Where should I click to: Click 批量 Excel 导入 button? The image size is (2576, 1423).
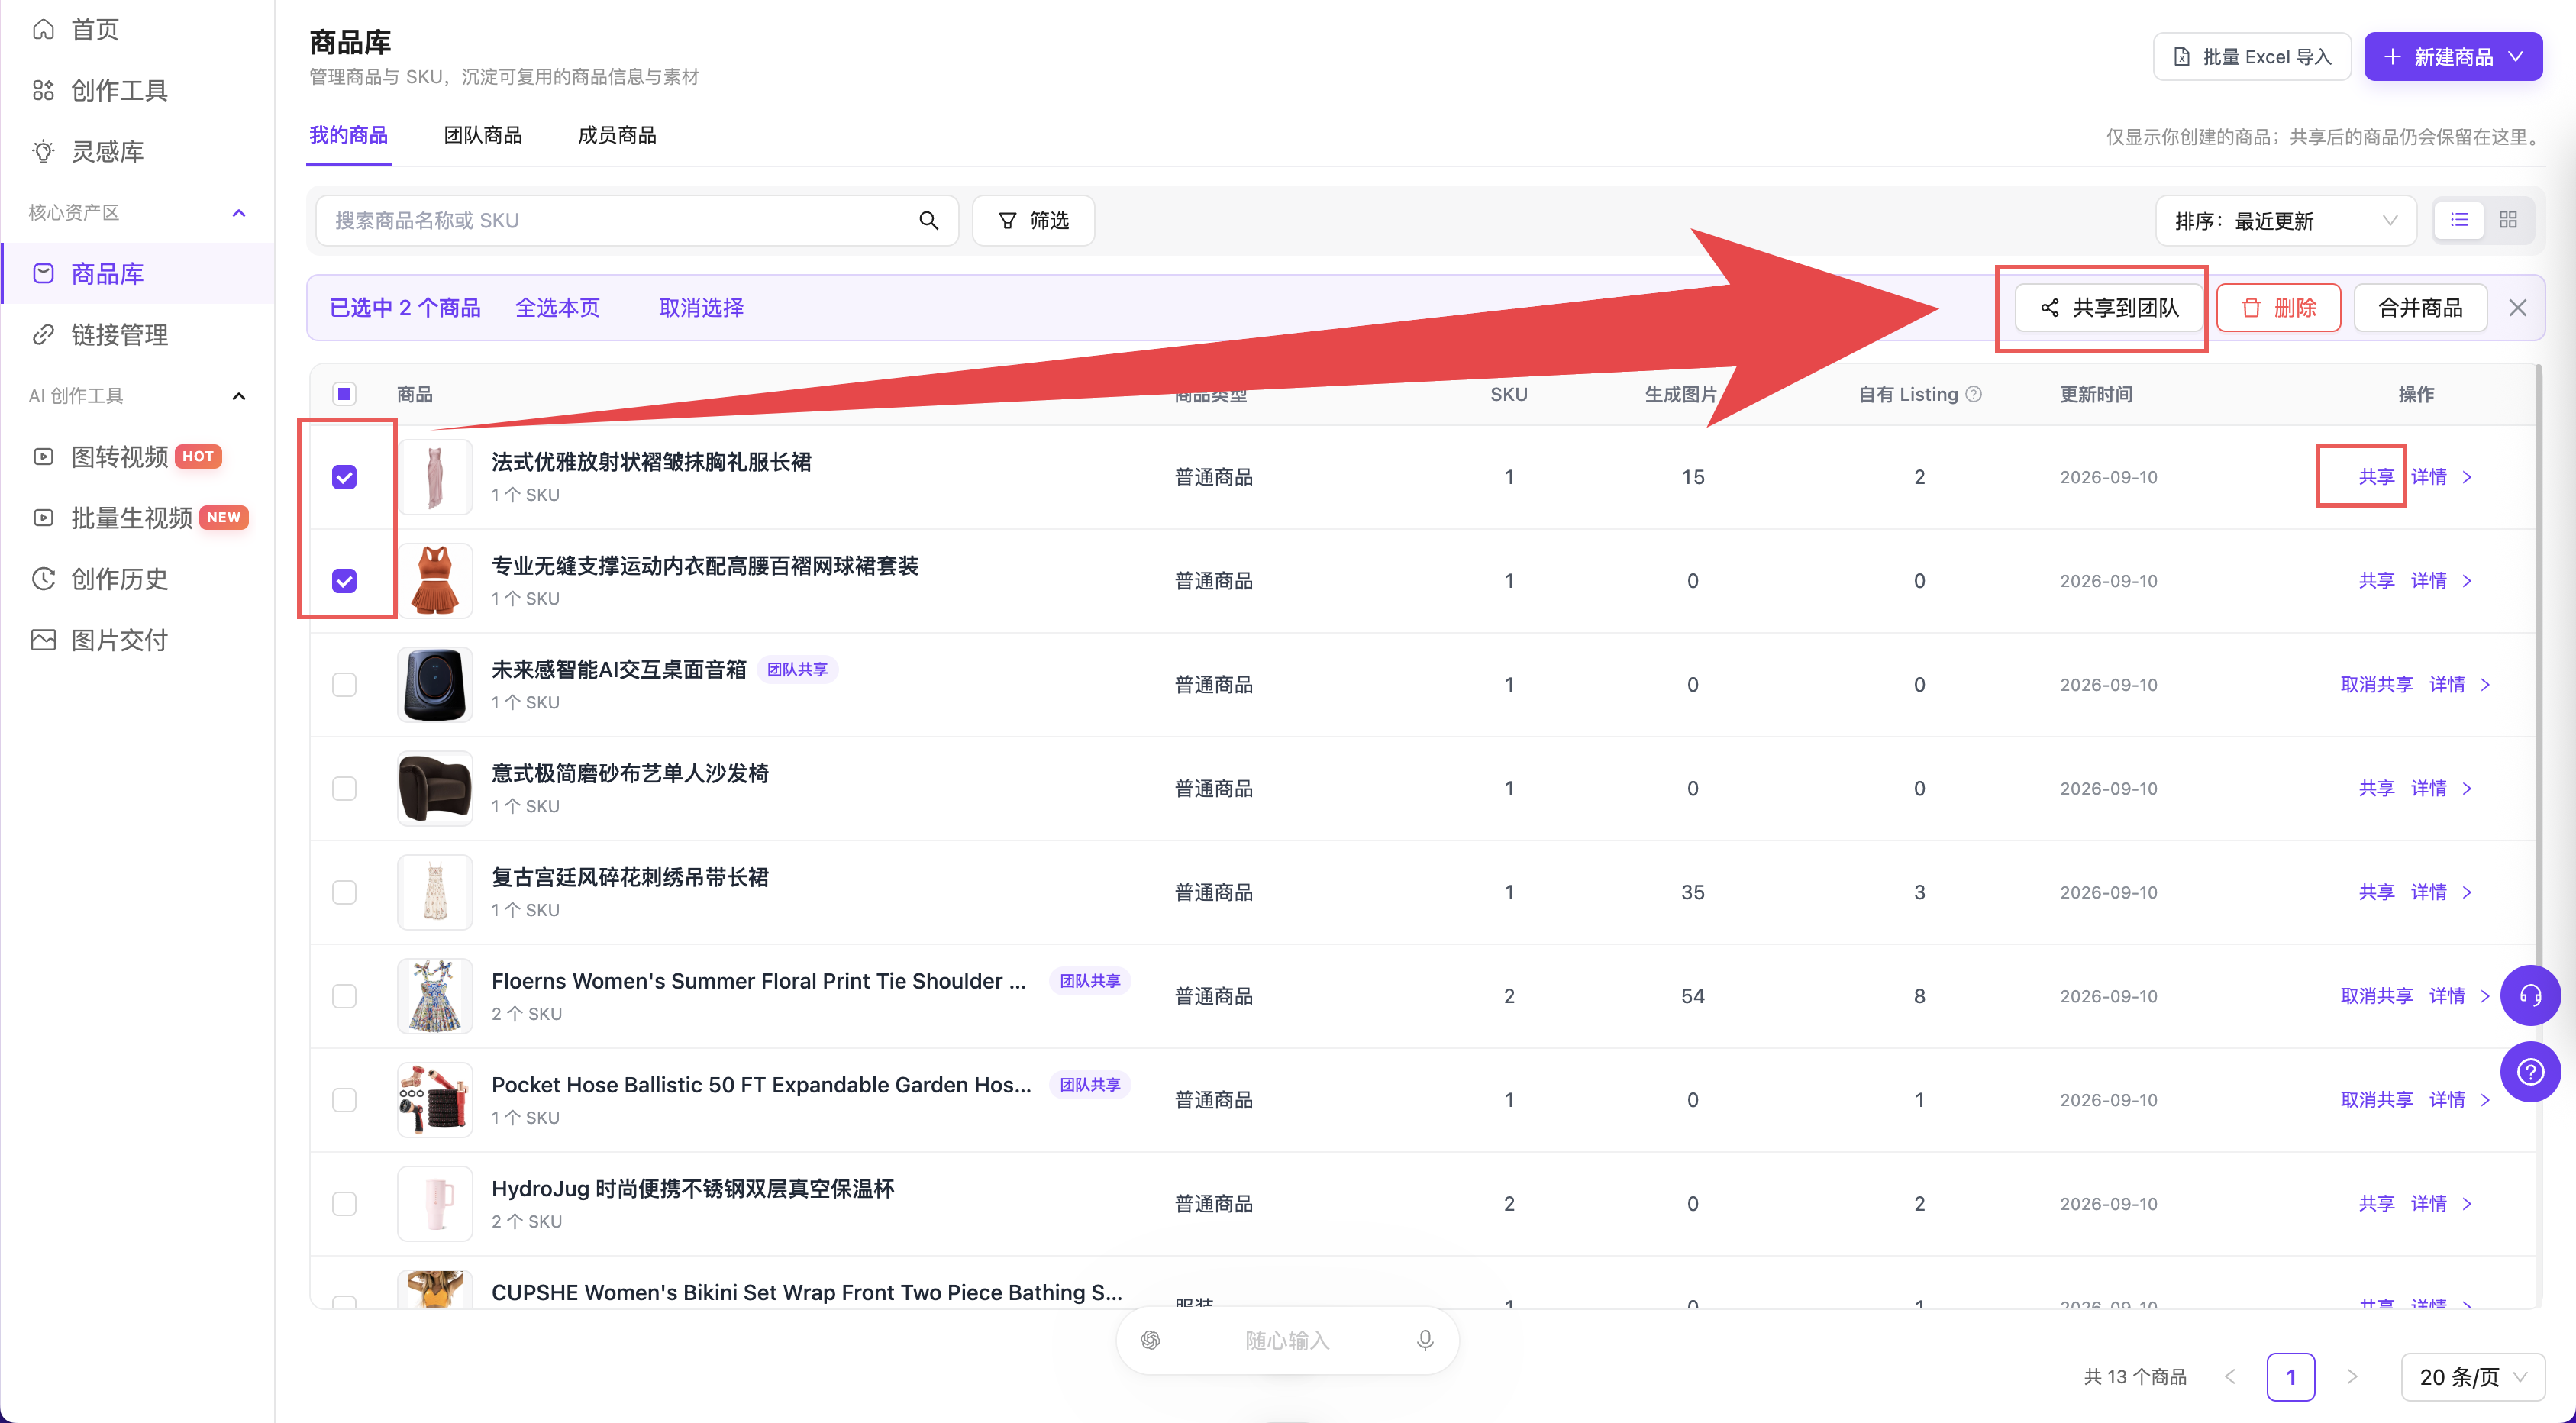pos(2251,57)
